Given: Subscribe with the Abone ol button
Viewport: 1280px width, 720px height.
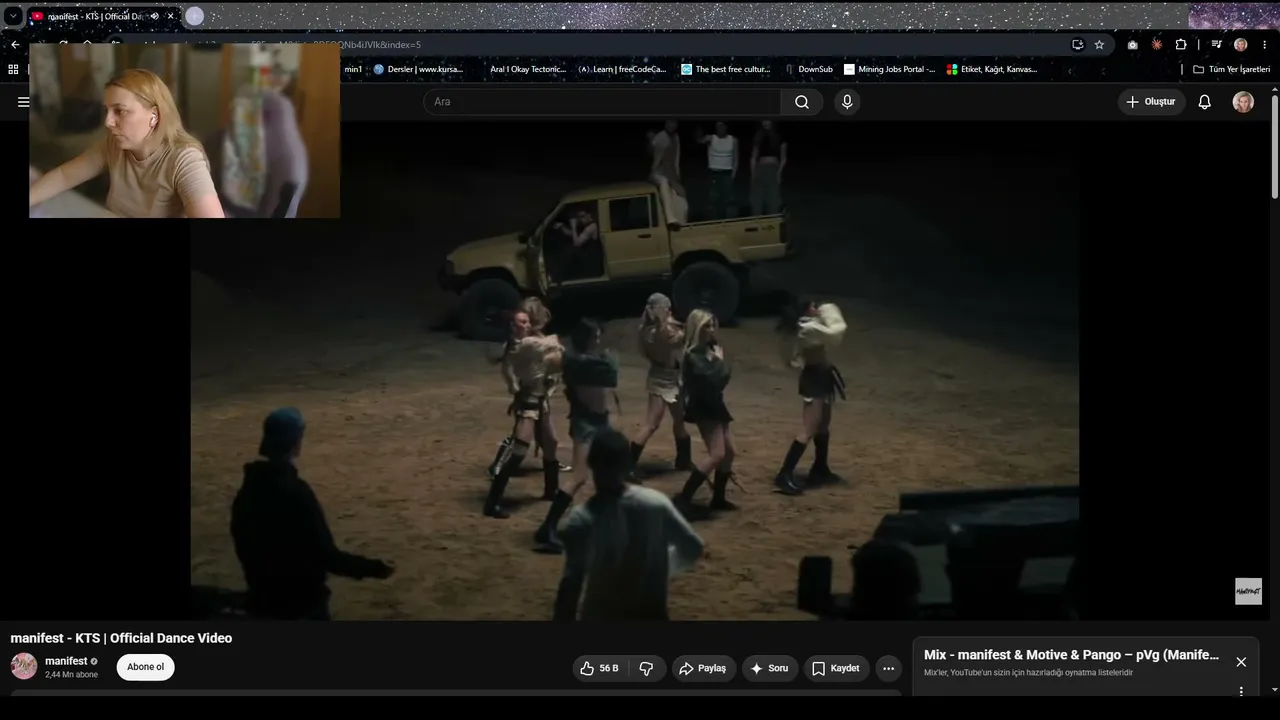Looking at the screenshot, I should [145, 667].
